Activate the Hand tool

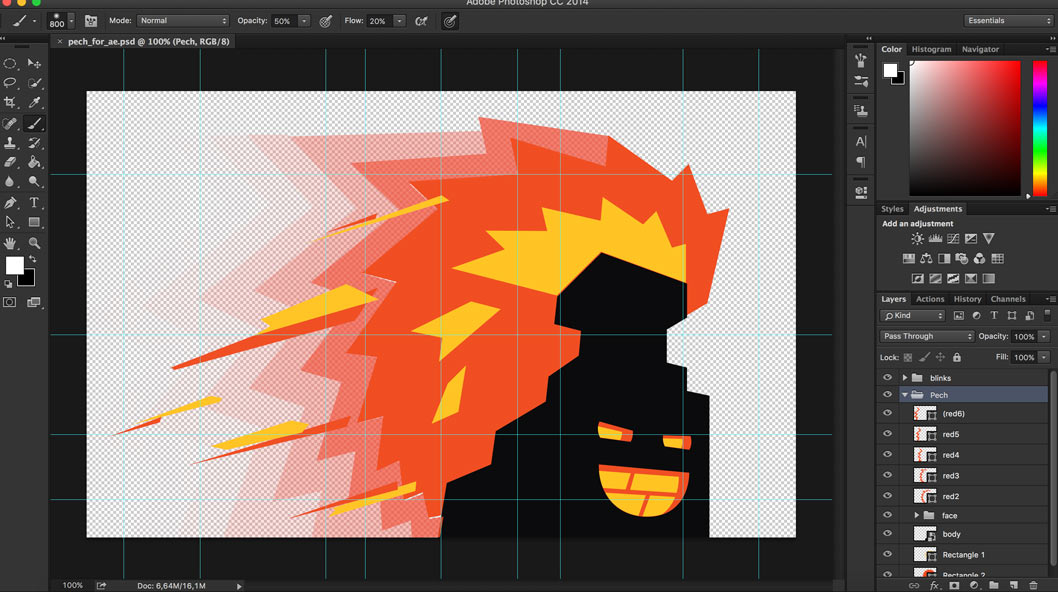(x=10, y=243)
